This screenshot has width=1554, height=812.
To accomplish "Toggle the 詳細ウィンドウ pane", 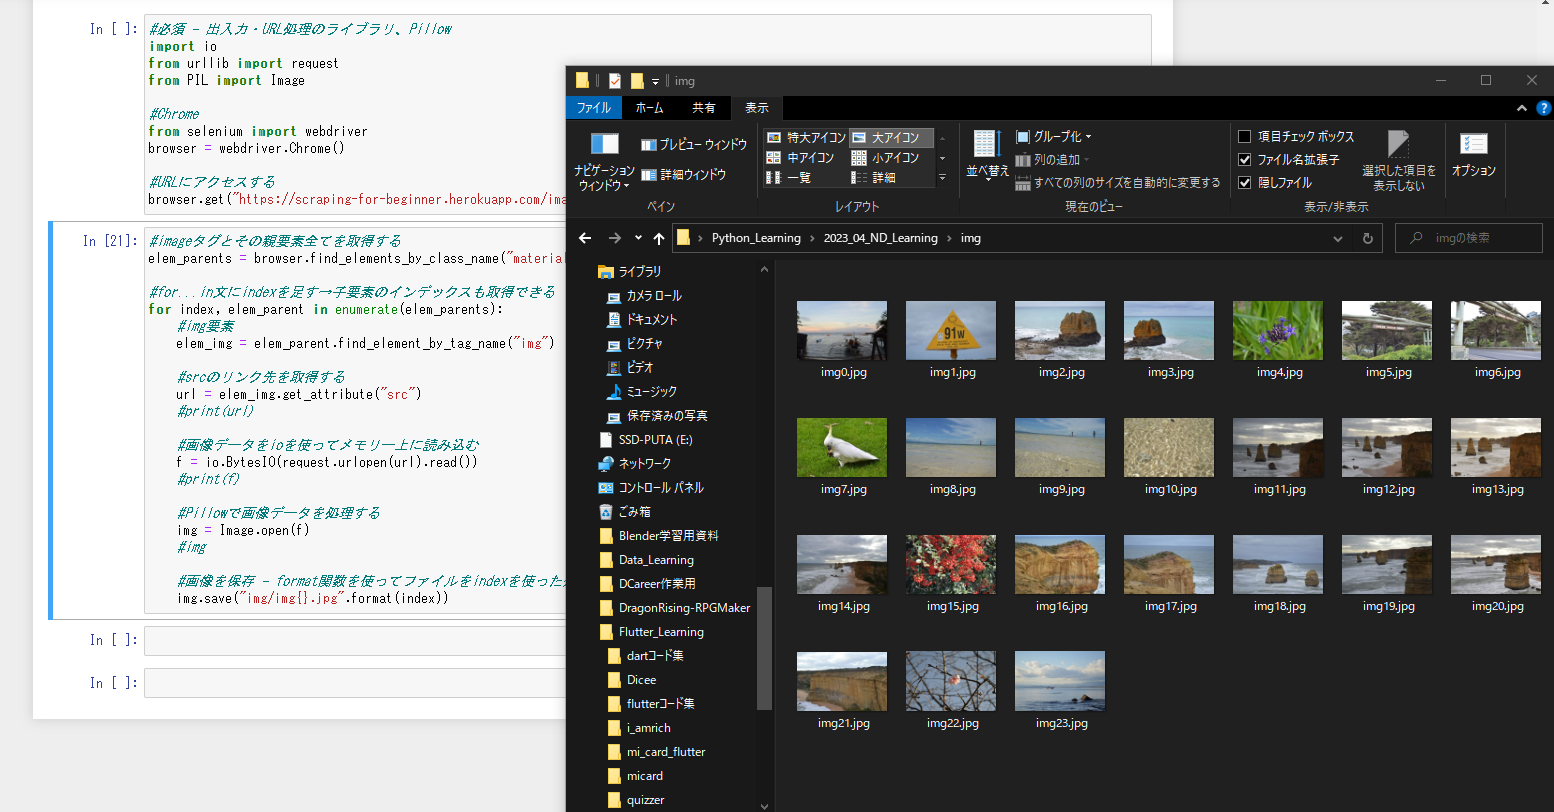I will [684, 175].
